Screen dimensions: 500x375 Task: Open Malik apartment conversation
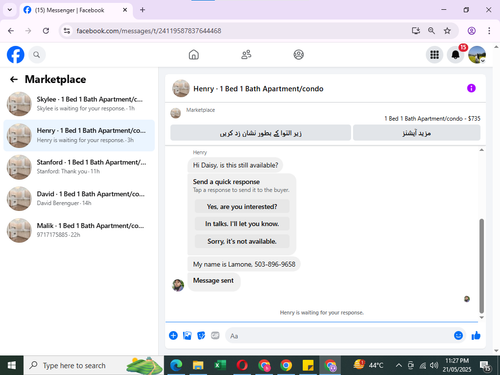[x=79, y=230]
